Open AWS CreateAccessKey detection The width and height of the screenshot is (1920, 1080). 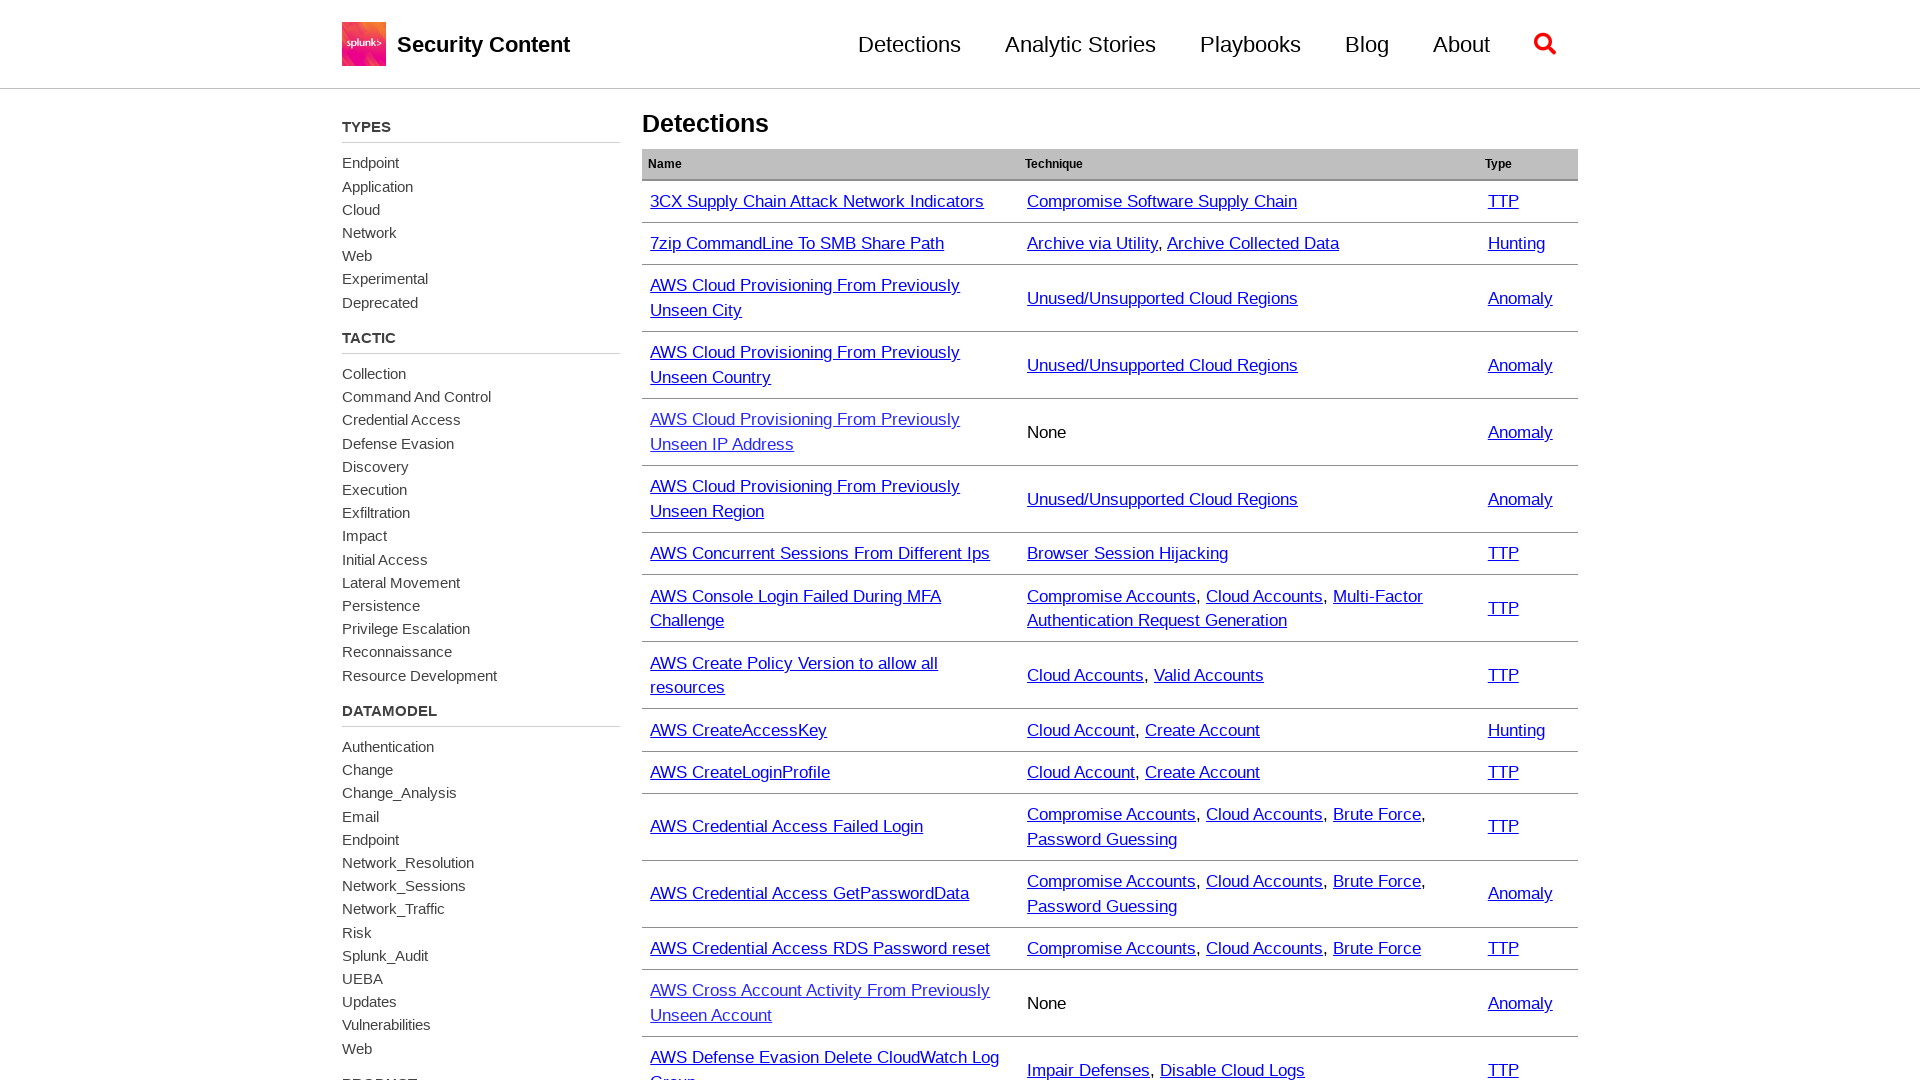(x=738, y=730)
